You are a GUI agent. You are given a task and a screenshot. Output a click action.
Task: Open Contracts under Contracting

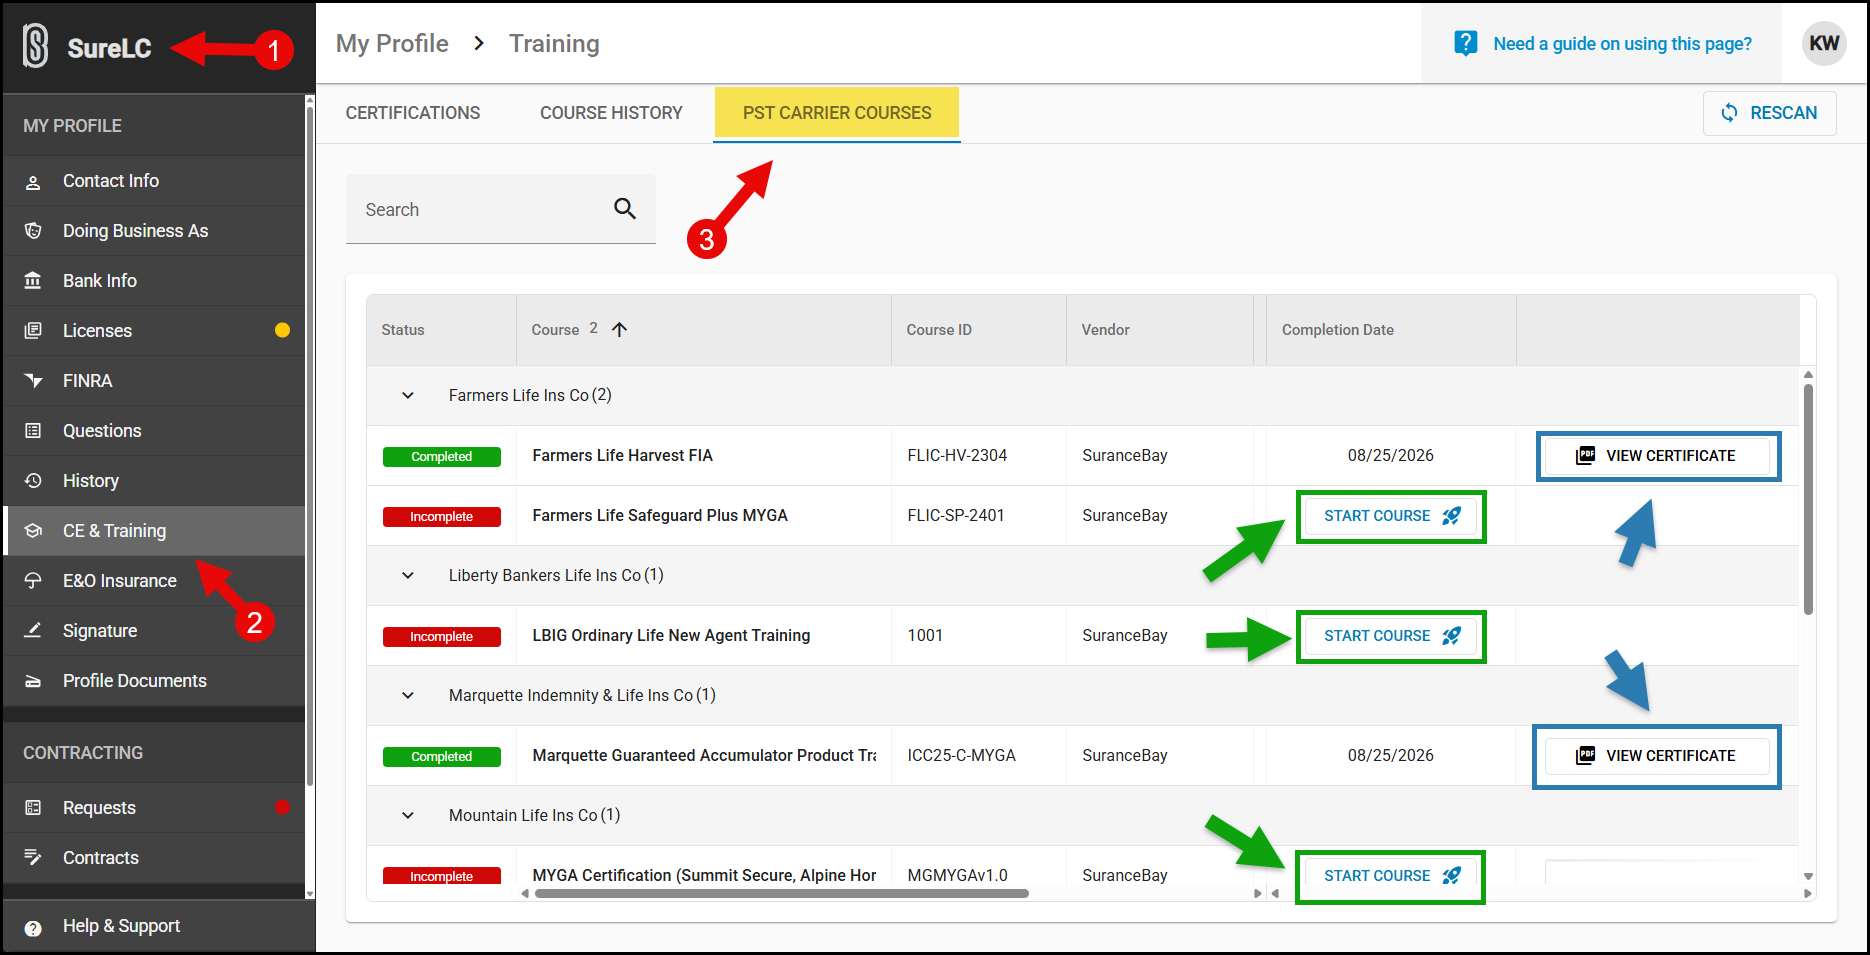[x=155, y=858]
